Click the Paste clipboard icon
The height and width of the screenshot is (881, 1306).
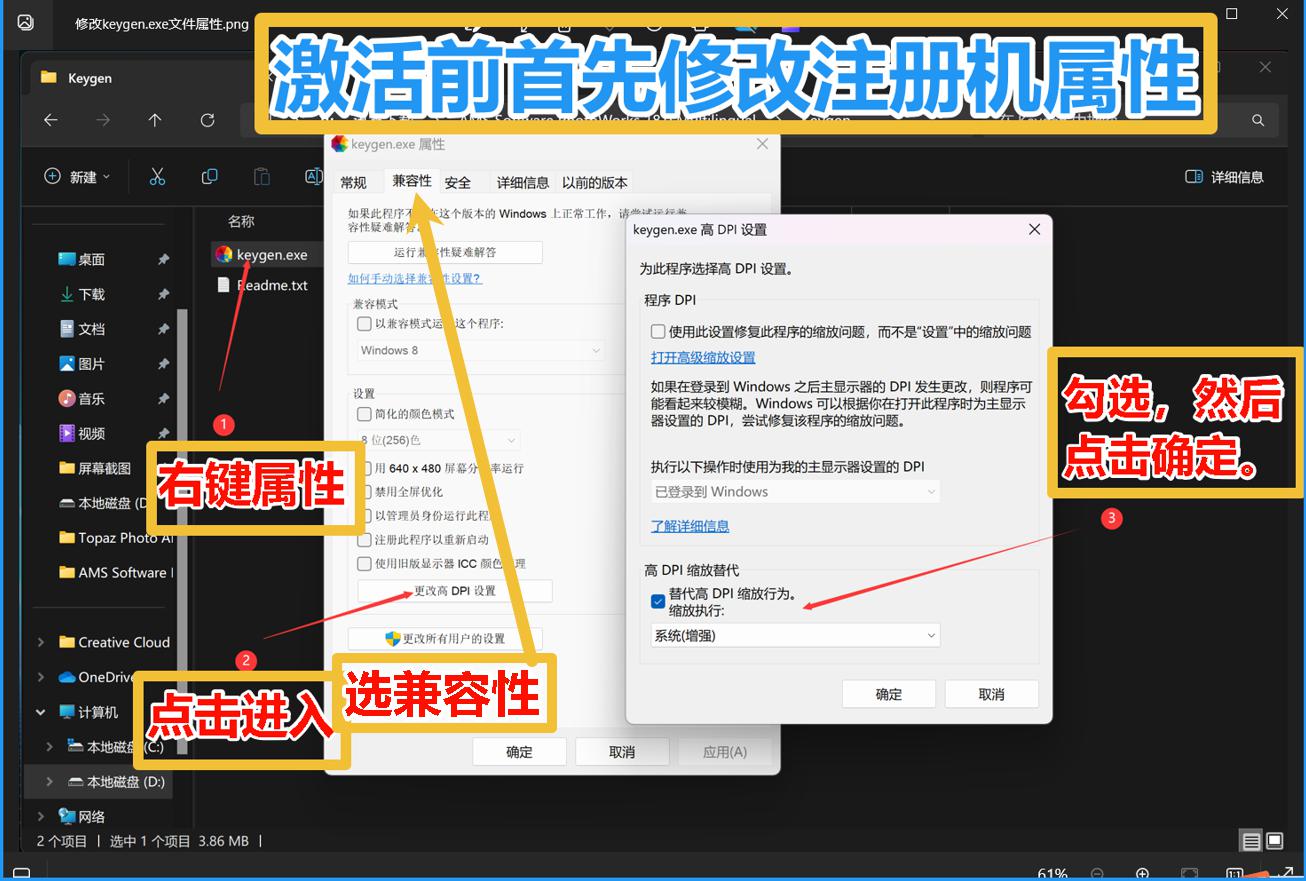pyautogui.click(x=261, y=177)
